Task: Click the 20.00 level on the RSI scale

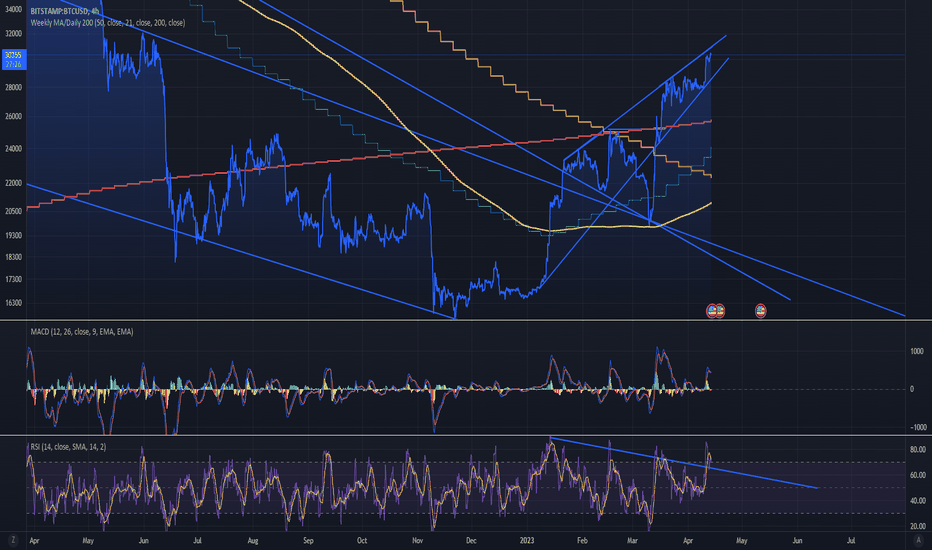Action: pos(918,526)
